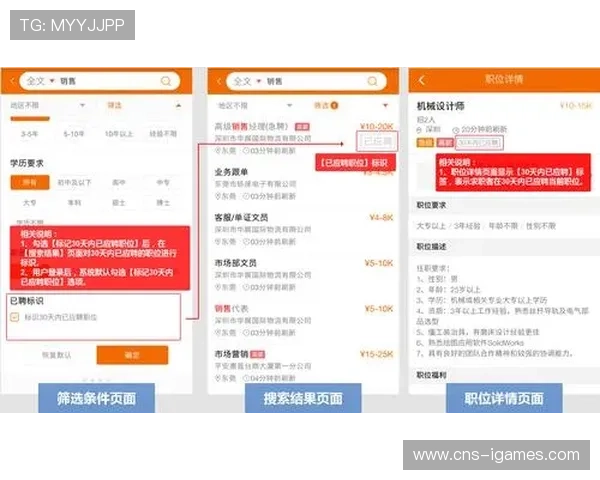The image size is (600, 480).
Task: Tap orange tag under 机械设计师 details
Action: click(x=425, y=143)
